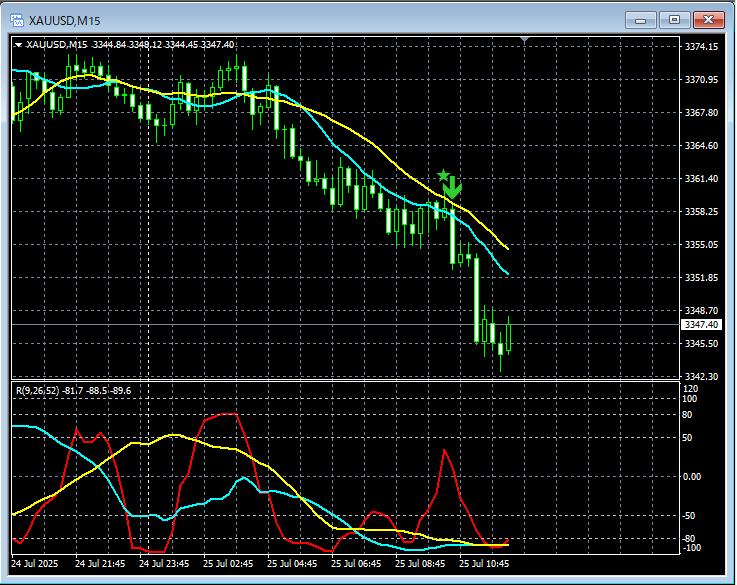
Task: Click the XAUUSD,M15 window title text
Action: 65,19
